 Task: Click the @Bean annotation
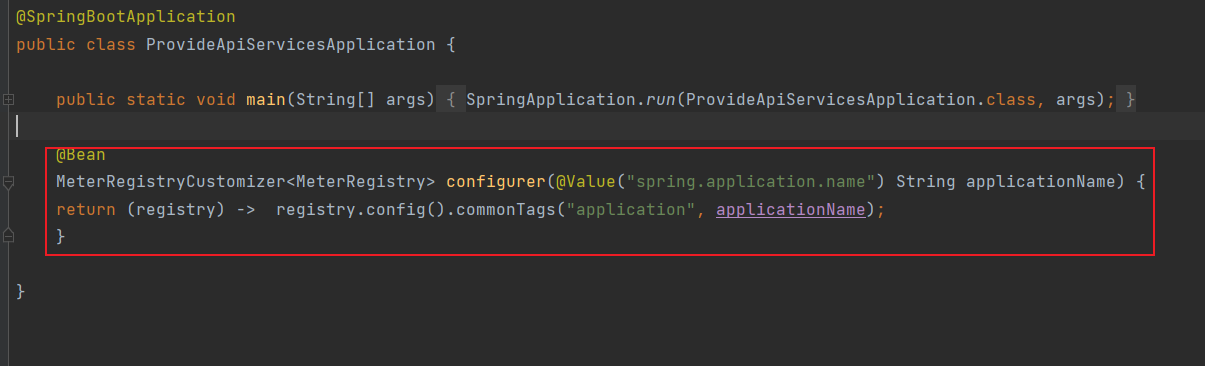click(x=81, y=155)
